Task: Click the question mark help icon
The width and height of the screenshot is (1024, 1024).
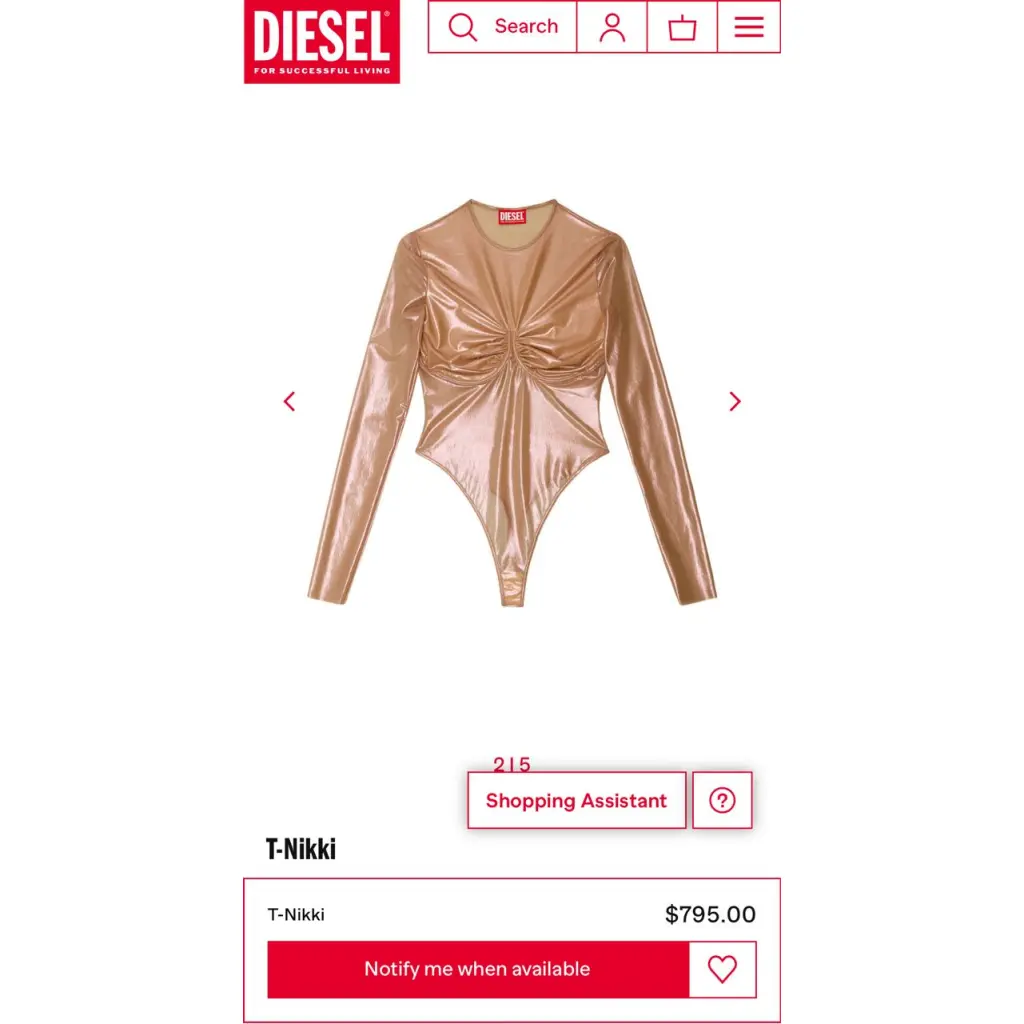Action: pos(722,800)
